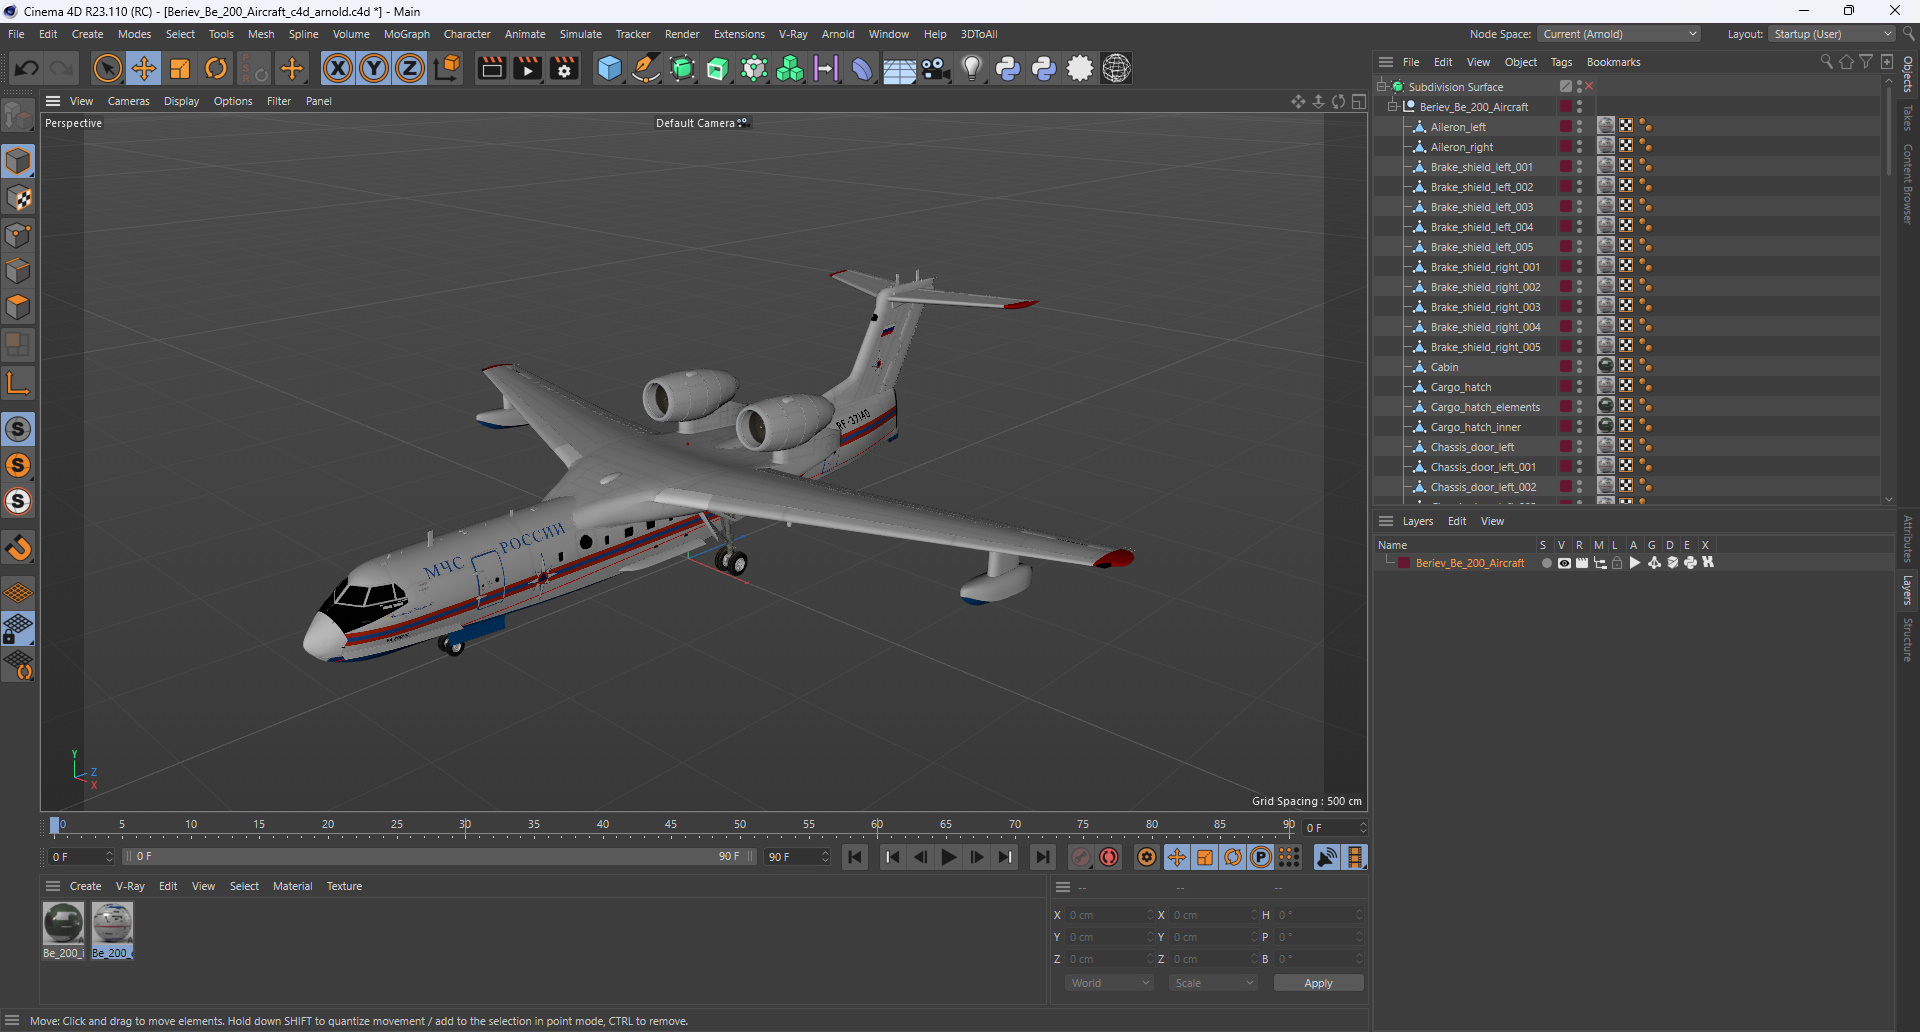Select the Live Selection tool

pos(107,68)
